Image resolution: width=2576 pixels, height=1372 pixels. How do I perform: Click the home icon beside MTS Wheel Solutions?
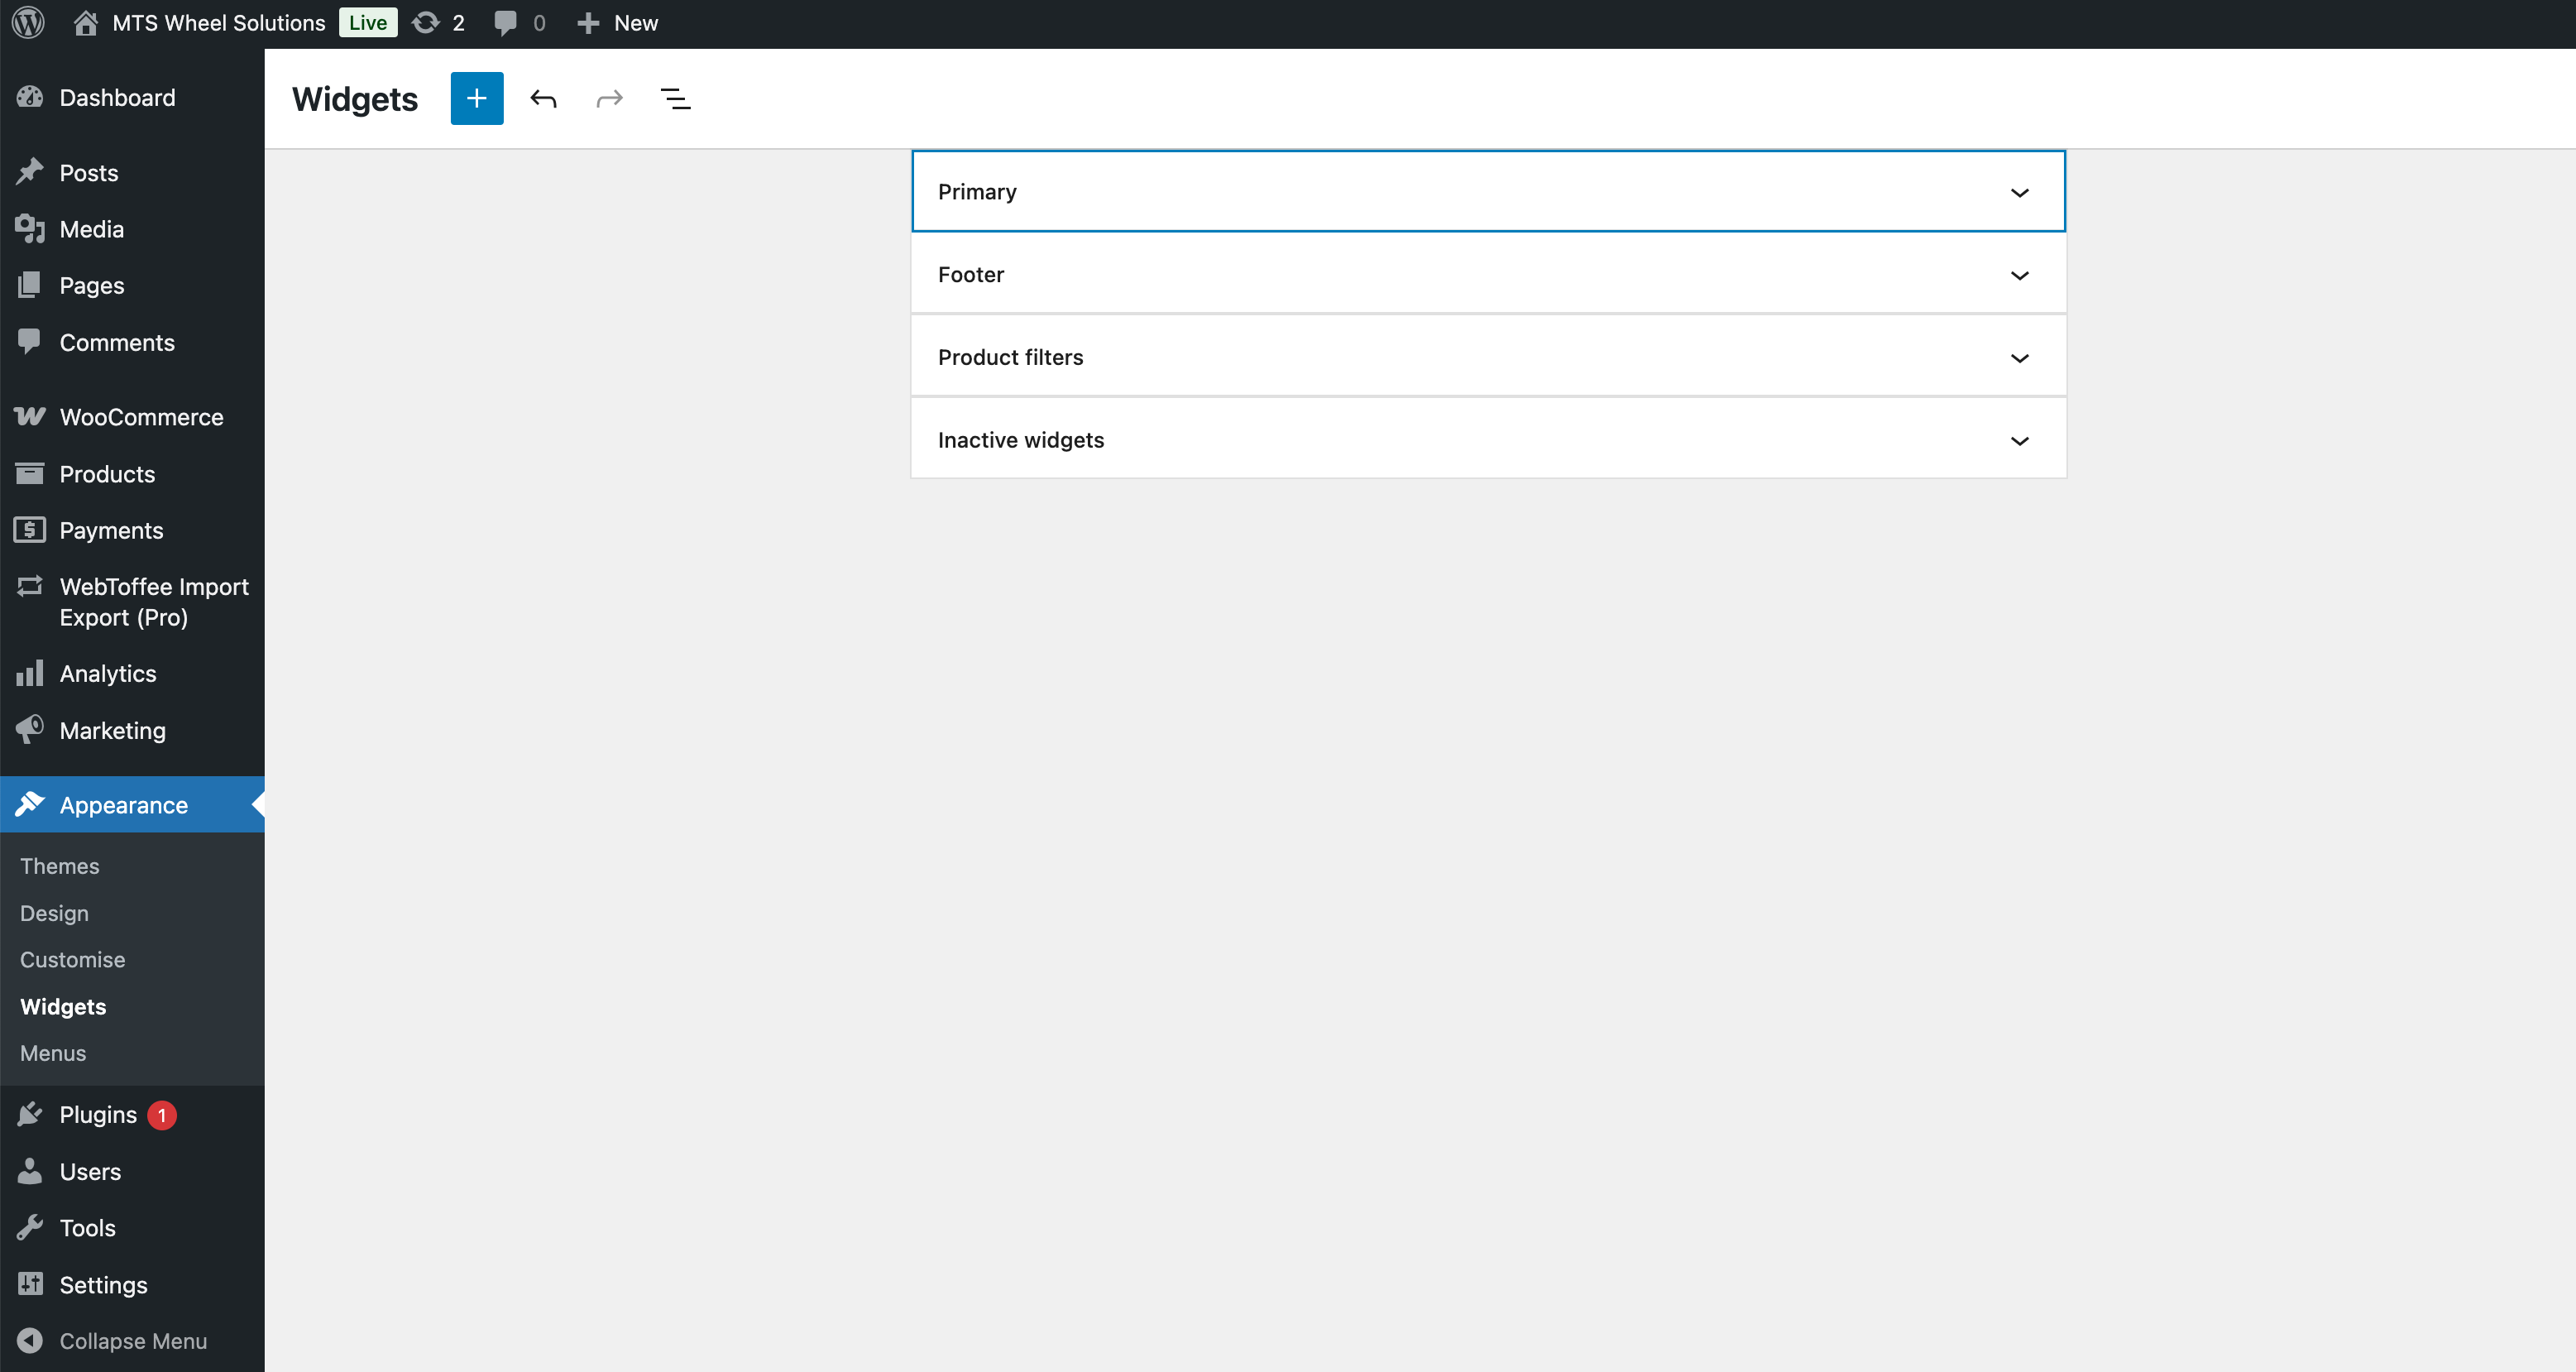click(x=85, y=22)
